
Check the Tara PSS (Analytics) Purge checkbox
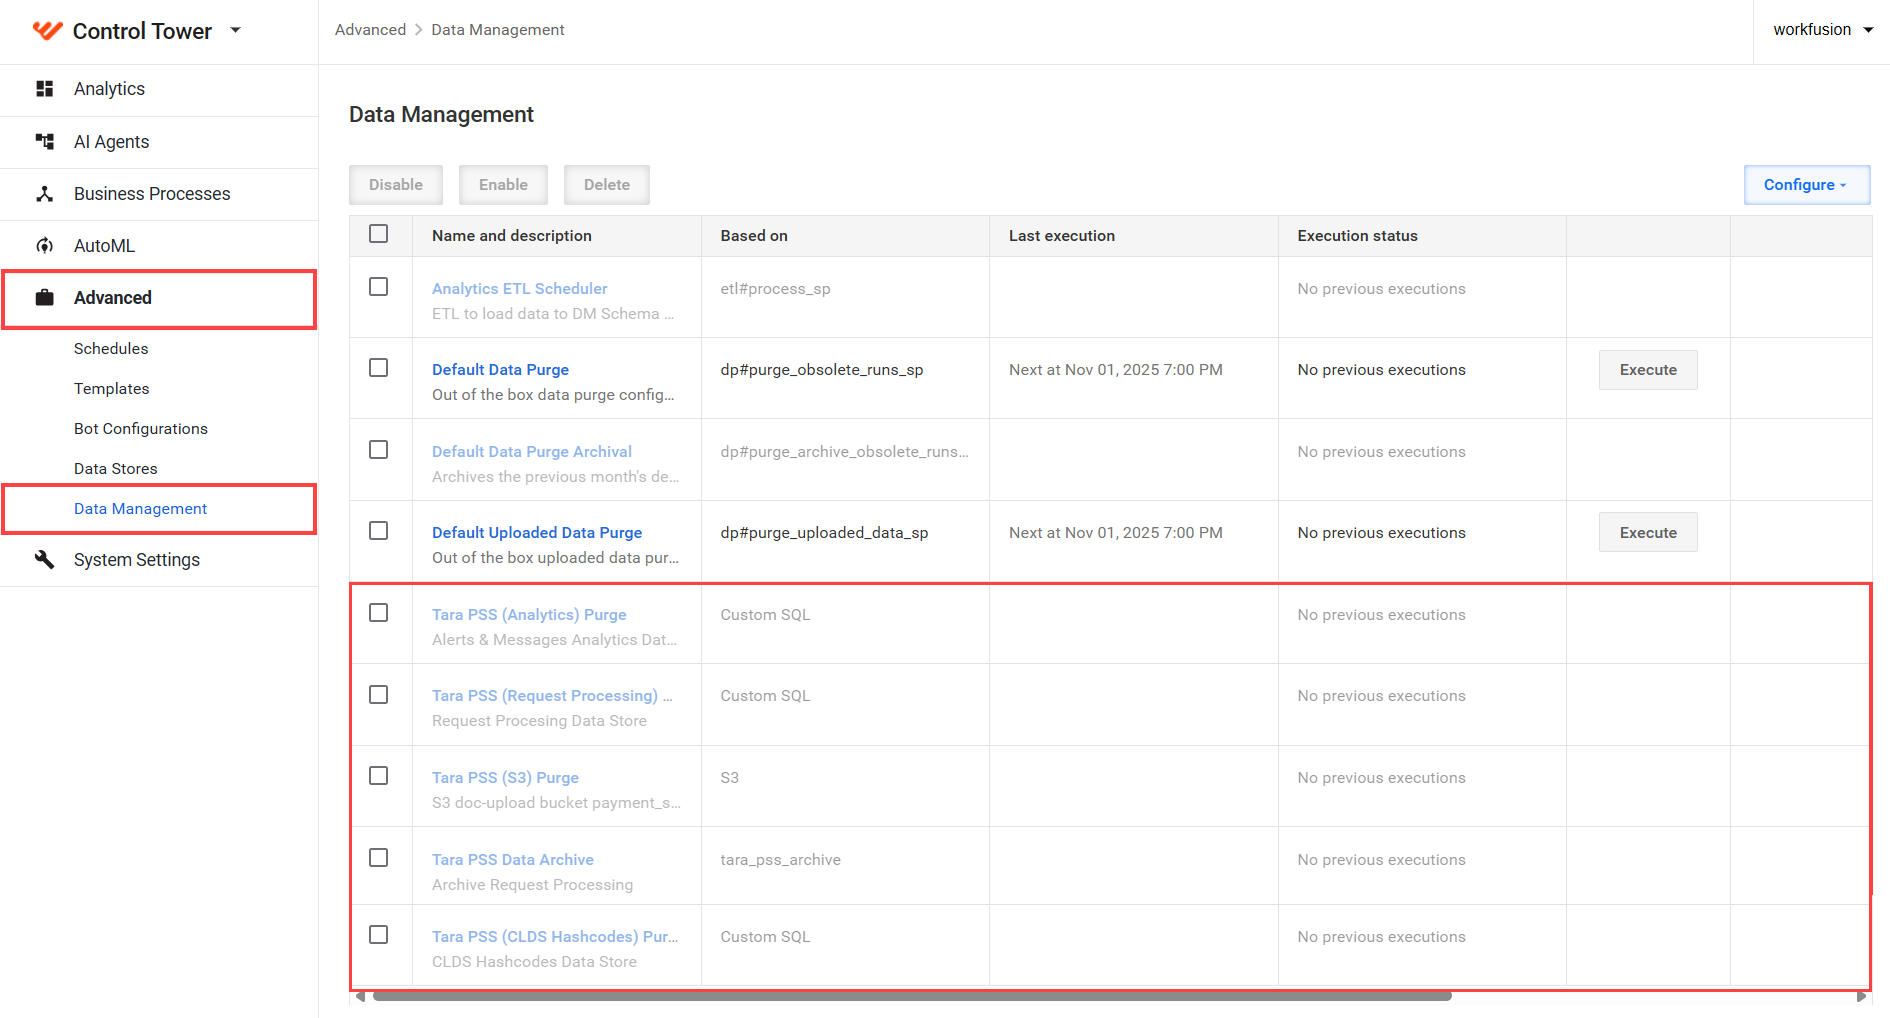379,613
